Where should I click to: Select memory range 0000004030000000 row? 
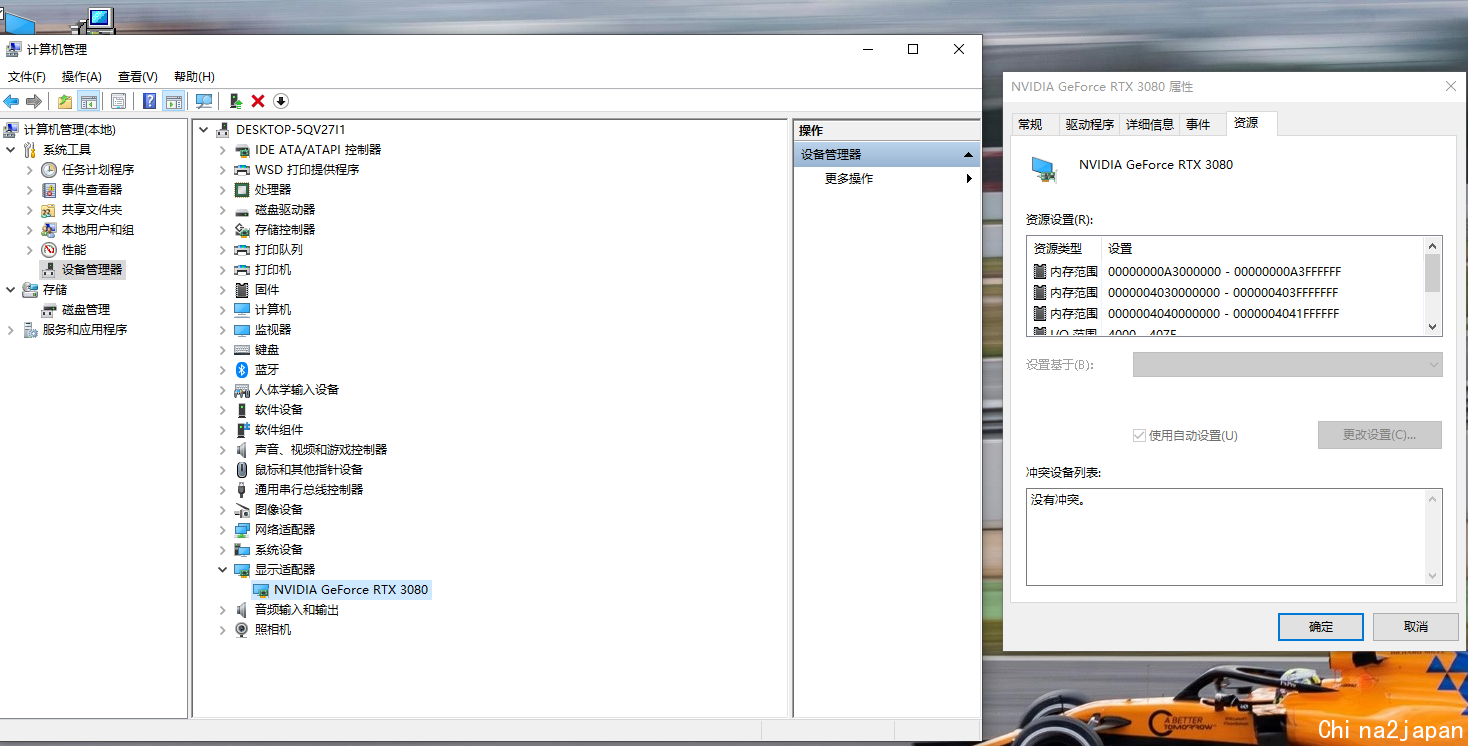point(1225,293)
